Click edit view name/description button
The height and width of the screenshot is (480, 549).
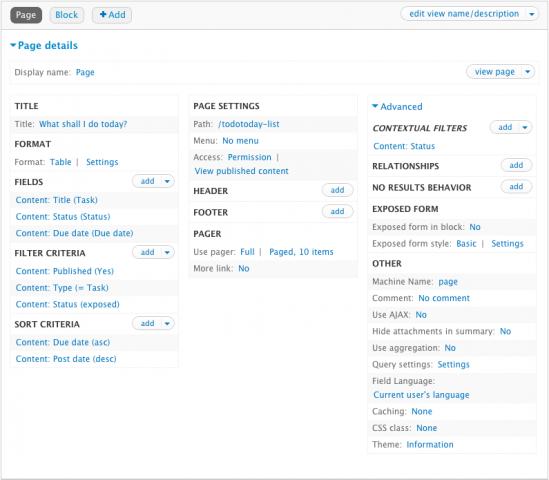click(464, 14)
